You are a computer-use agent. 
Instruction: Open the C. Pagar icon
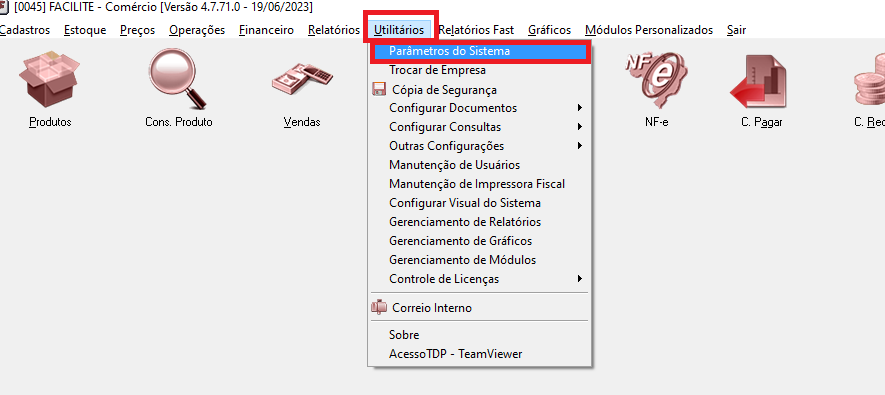coord(761,82)
